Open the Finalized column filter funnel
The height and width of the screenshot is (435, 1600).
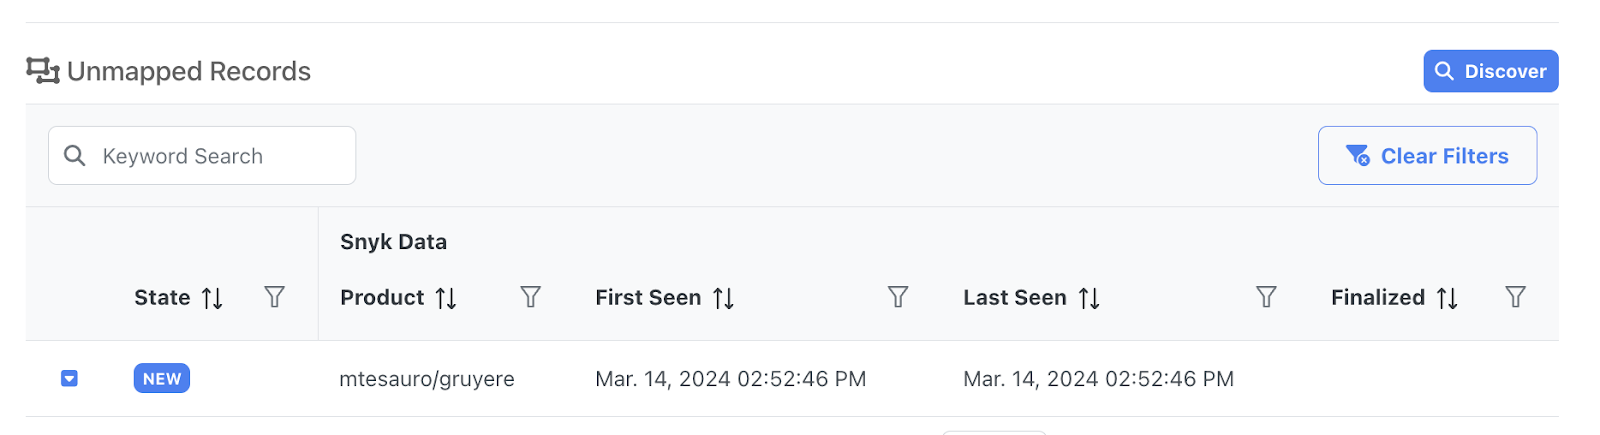[x=1515, y=297]
